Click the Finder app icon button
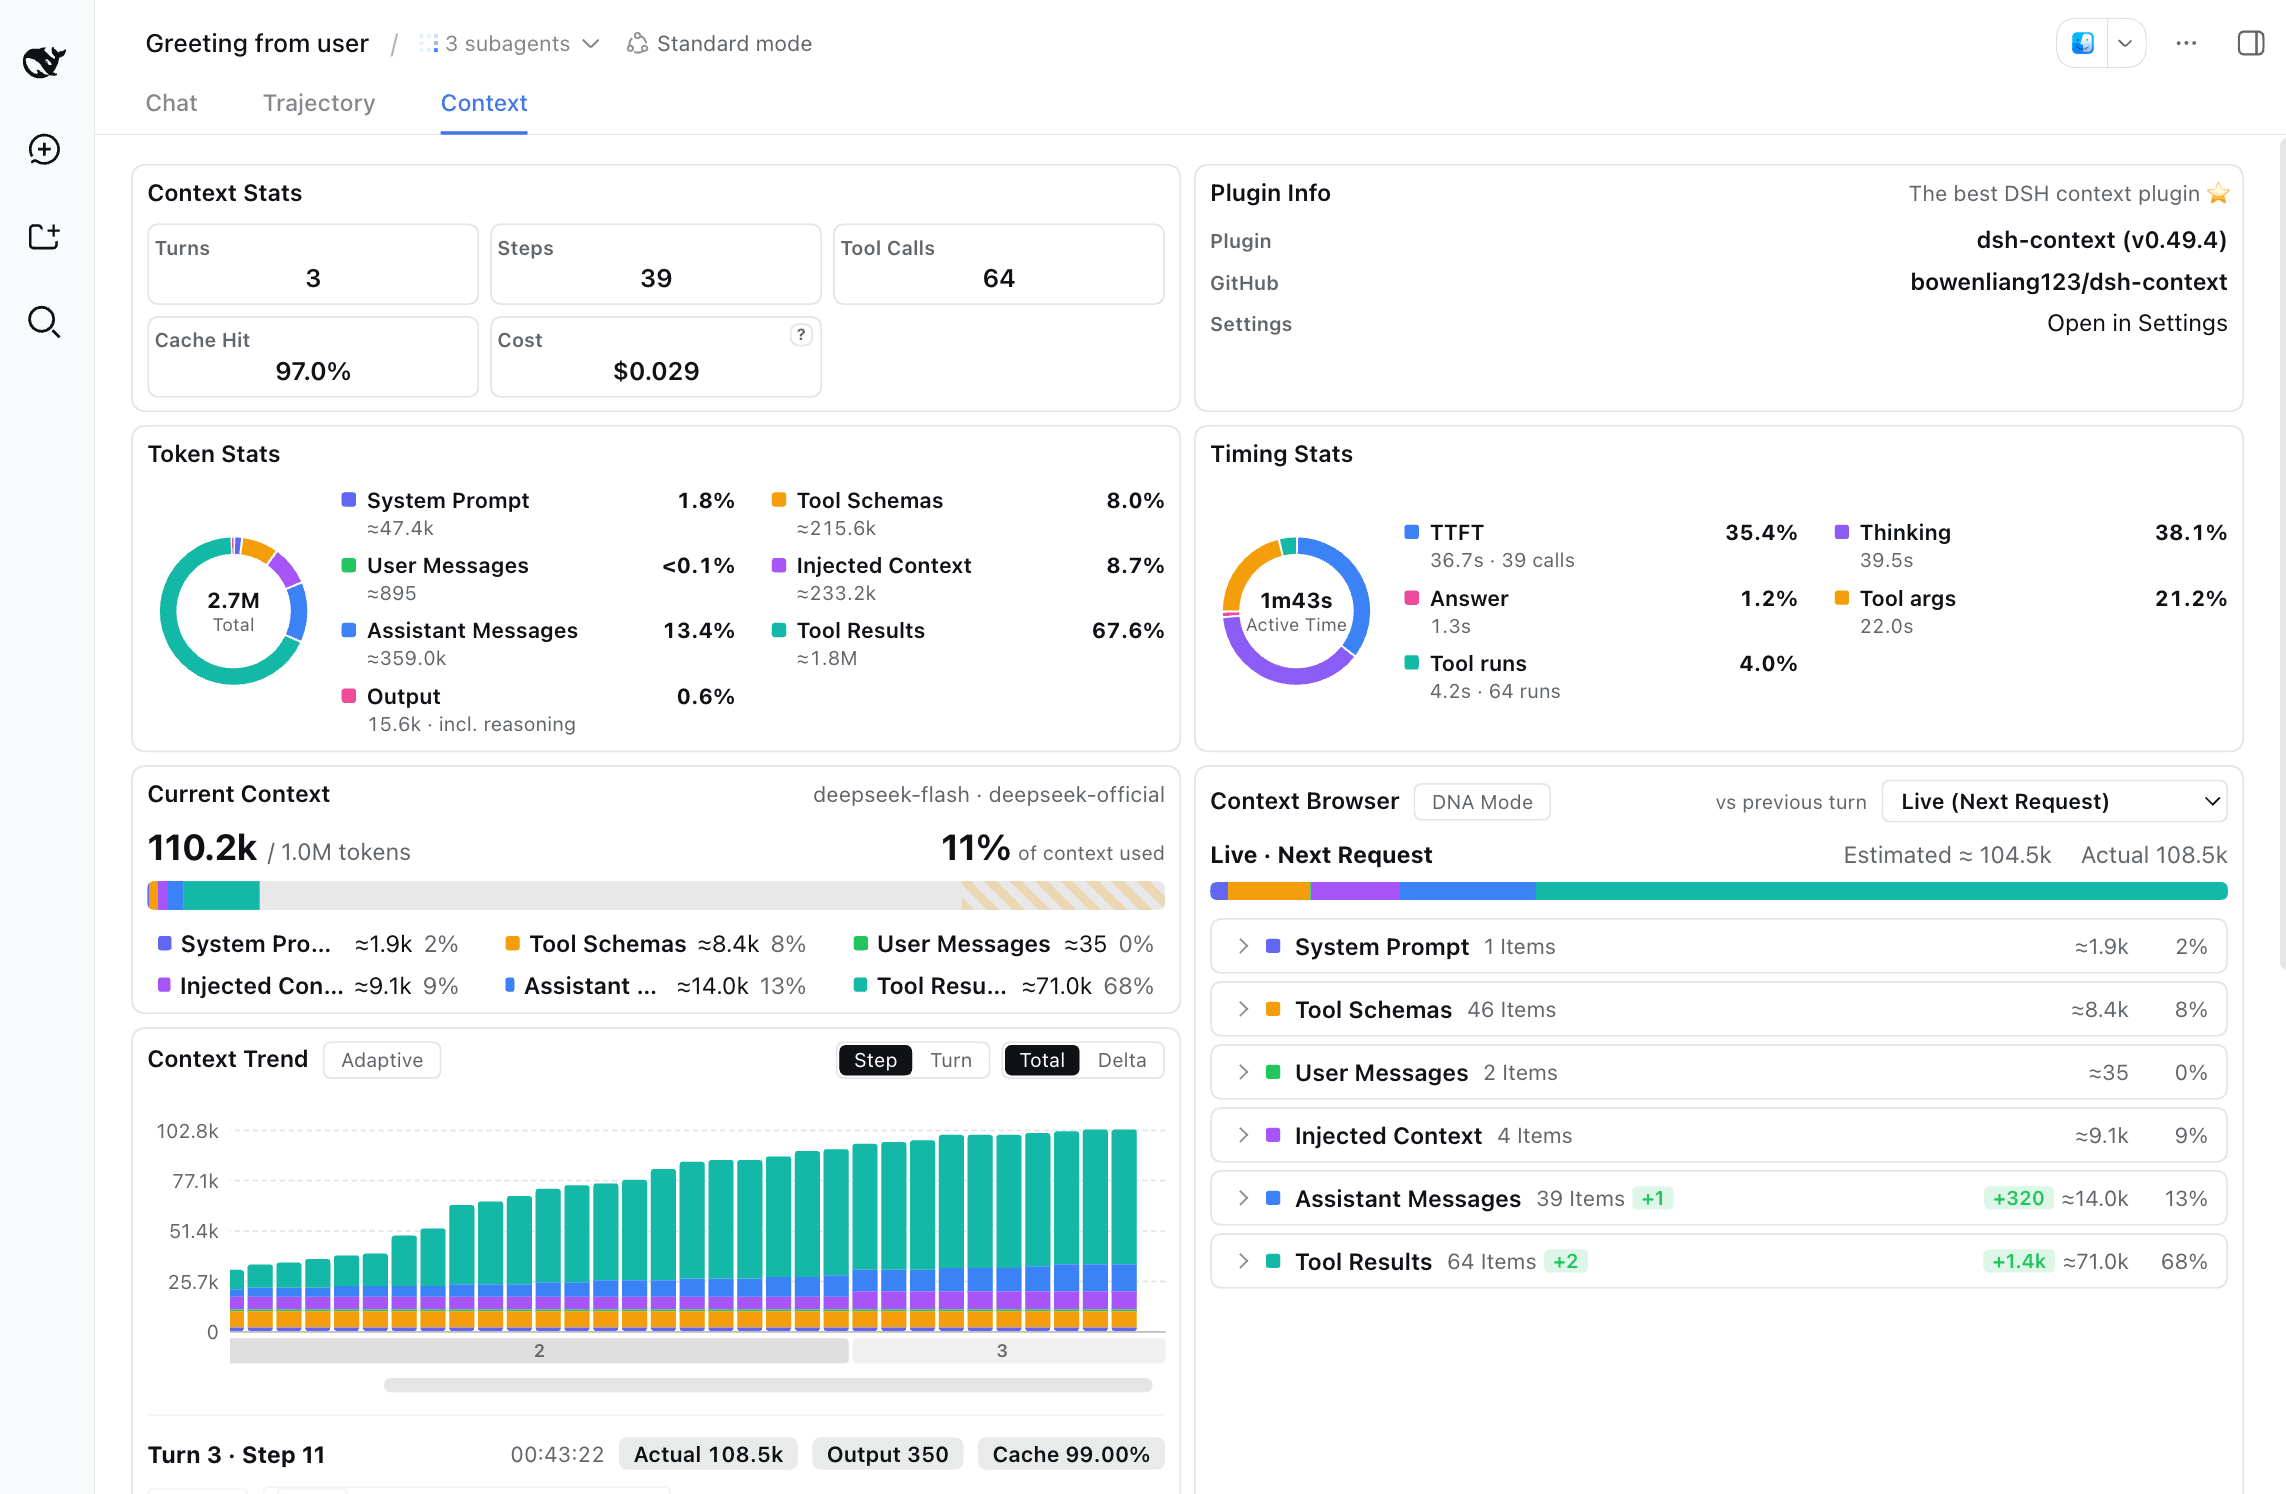 tap(2082, 43)
